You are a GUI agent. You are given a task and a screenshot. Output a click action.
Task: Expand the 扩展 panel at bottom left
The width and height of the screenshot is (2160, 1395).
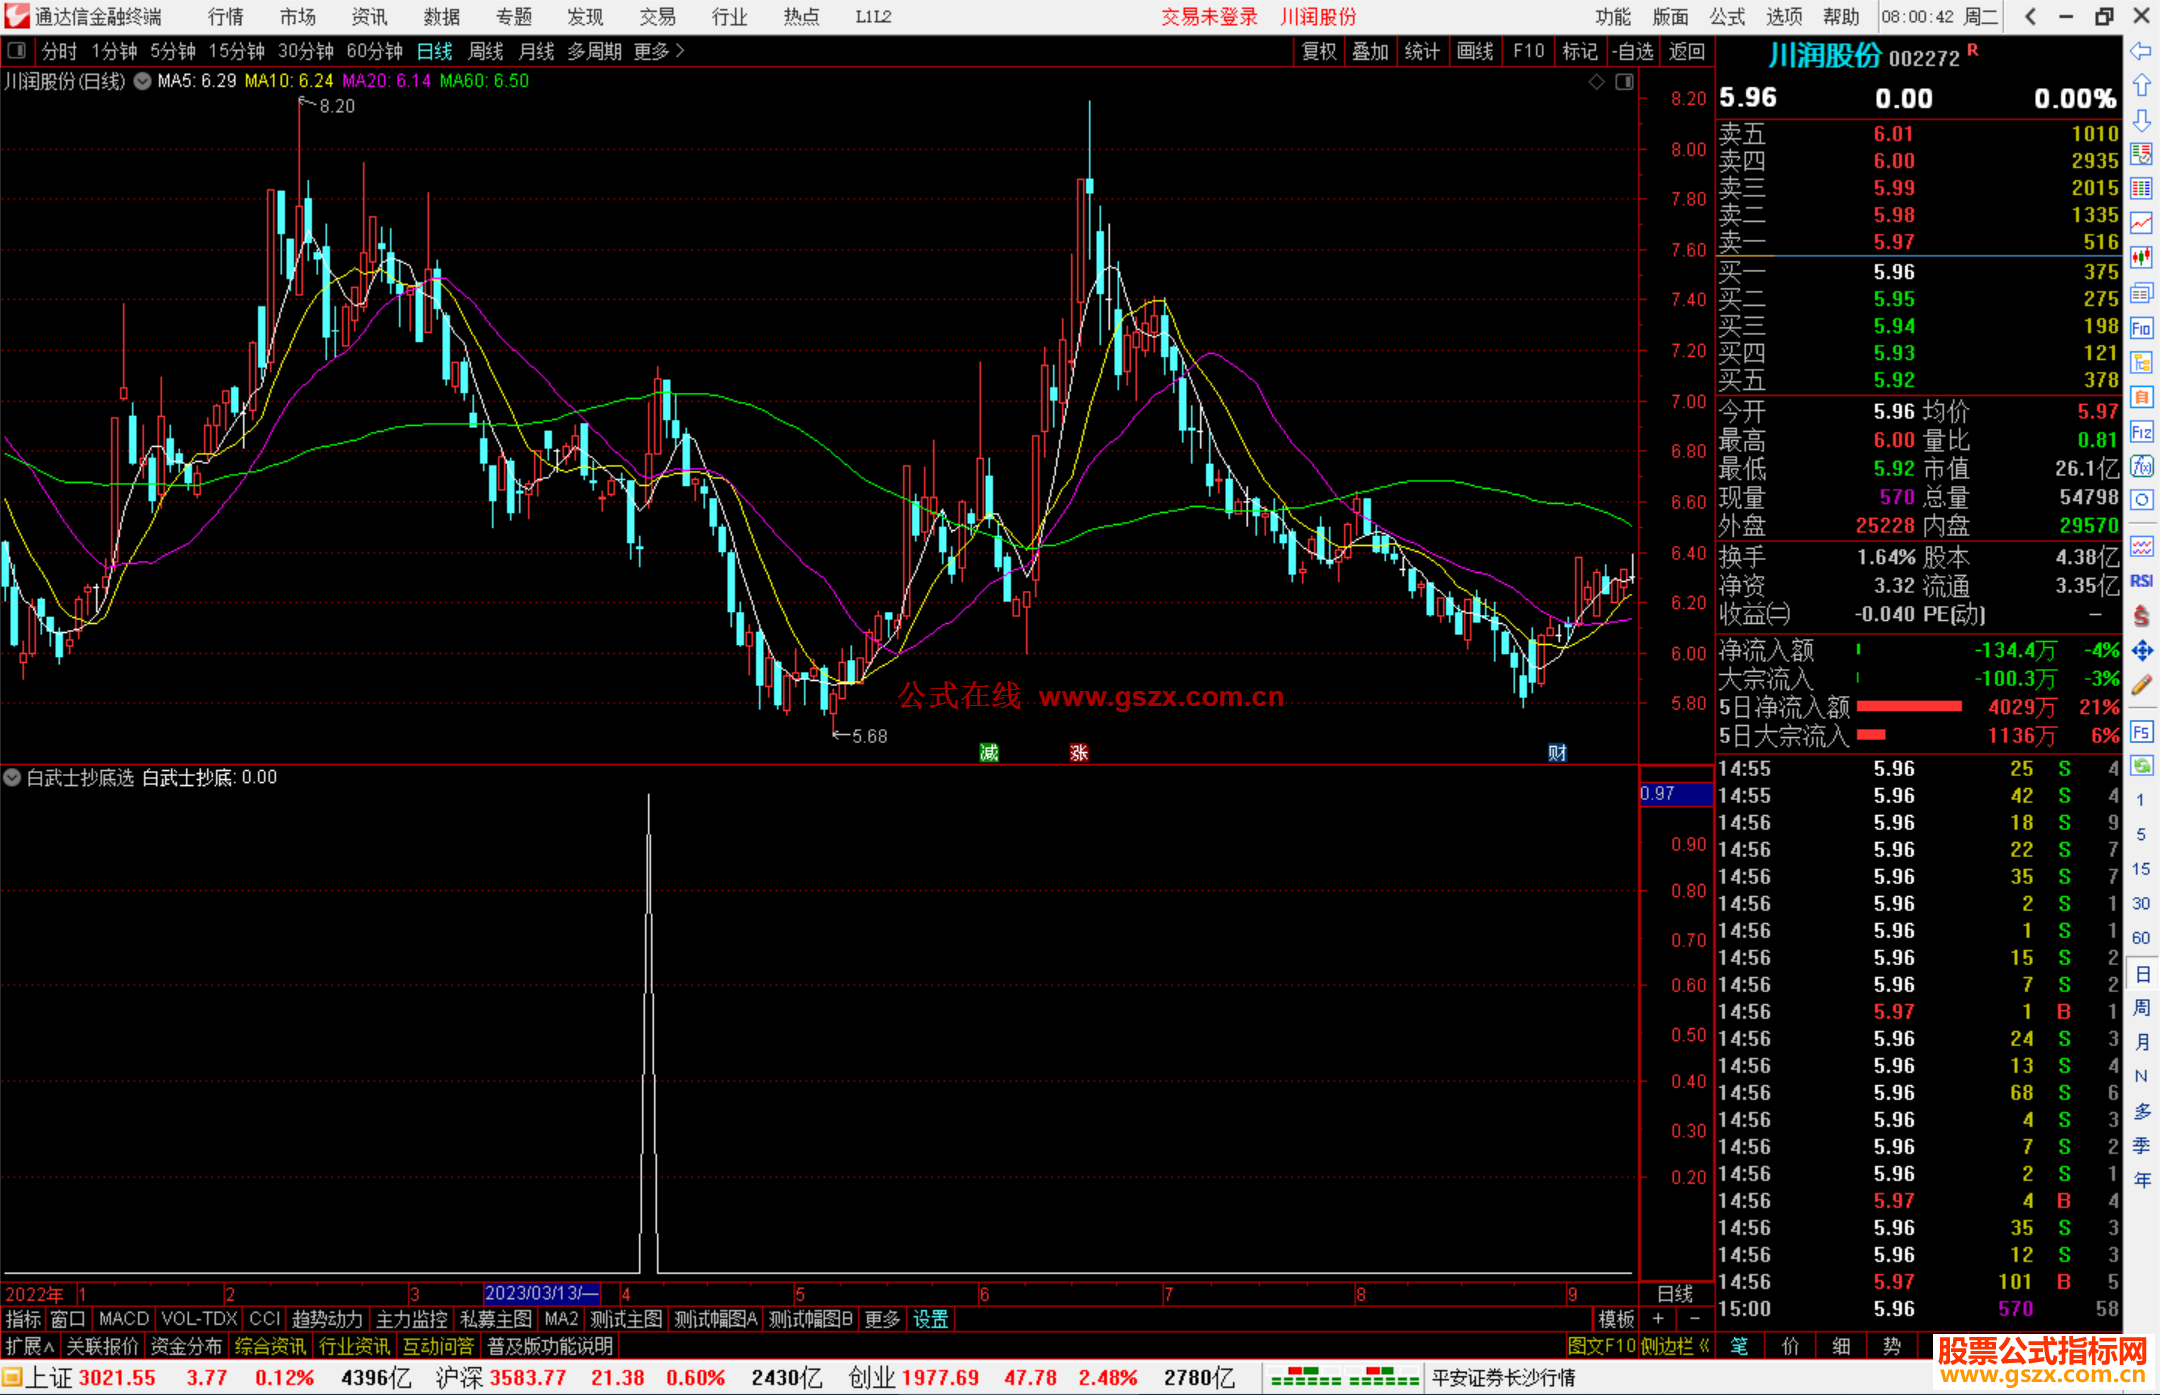[x=30, y=1346]
